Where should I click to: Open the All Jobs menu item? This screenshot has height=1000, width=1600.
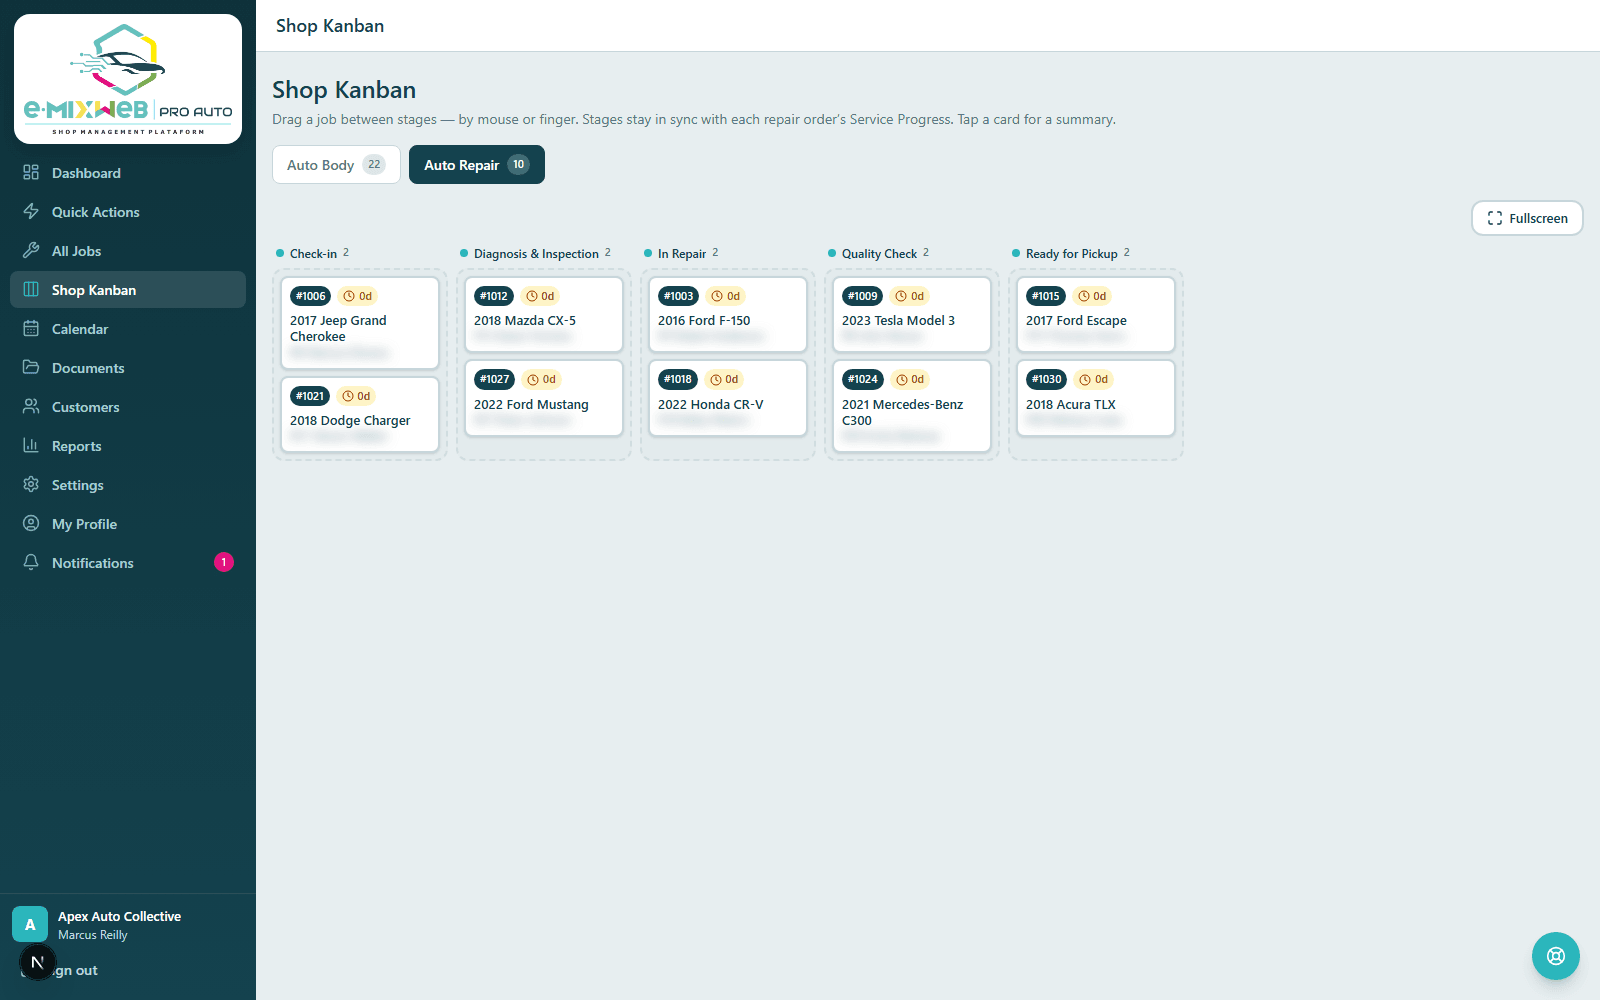[x=128, y=251]
